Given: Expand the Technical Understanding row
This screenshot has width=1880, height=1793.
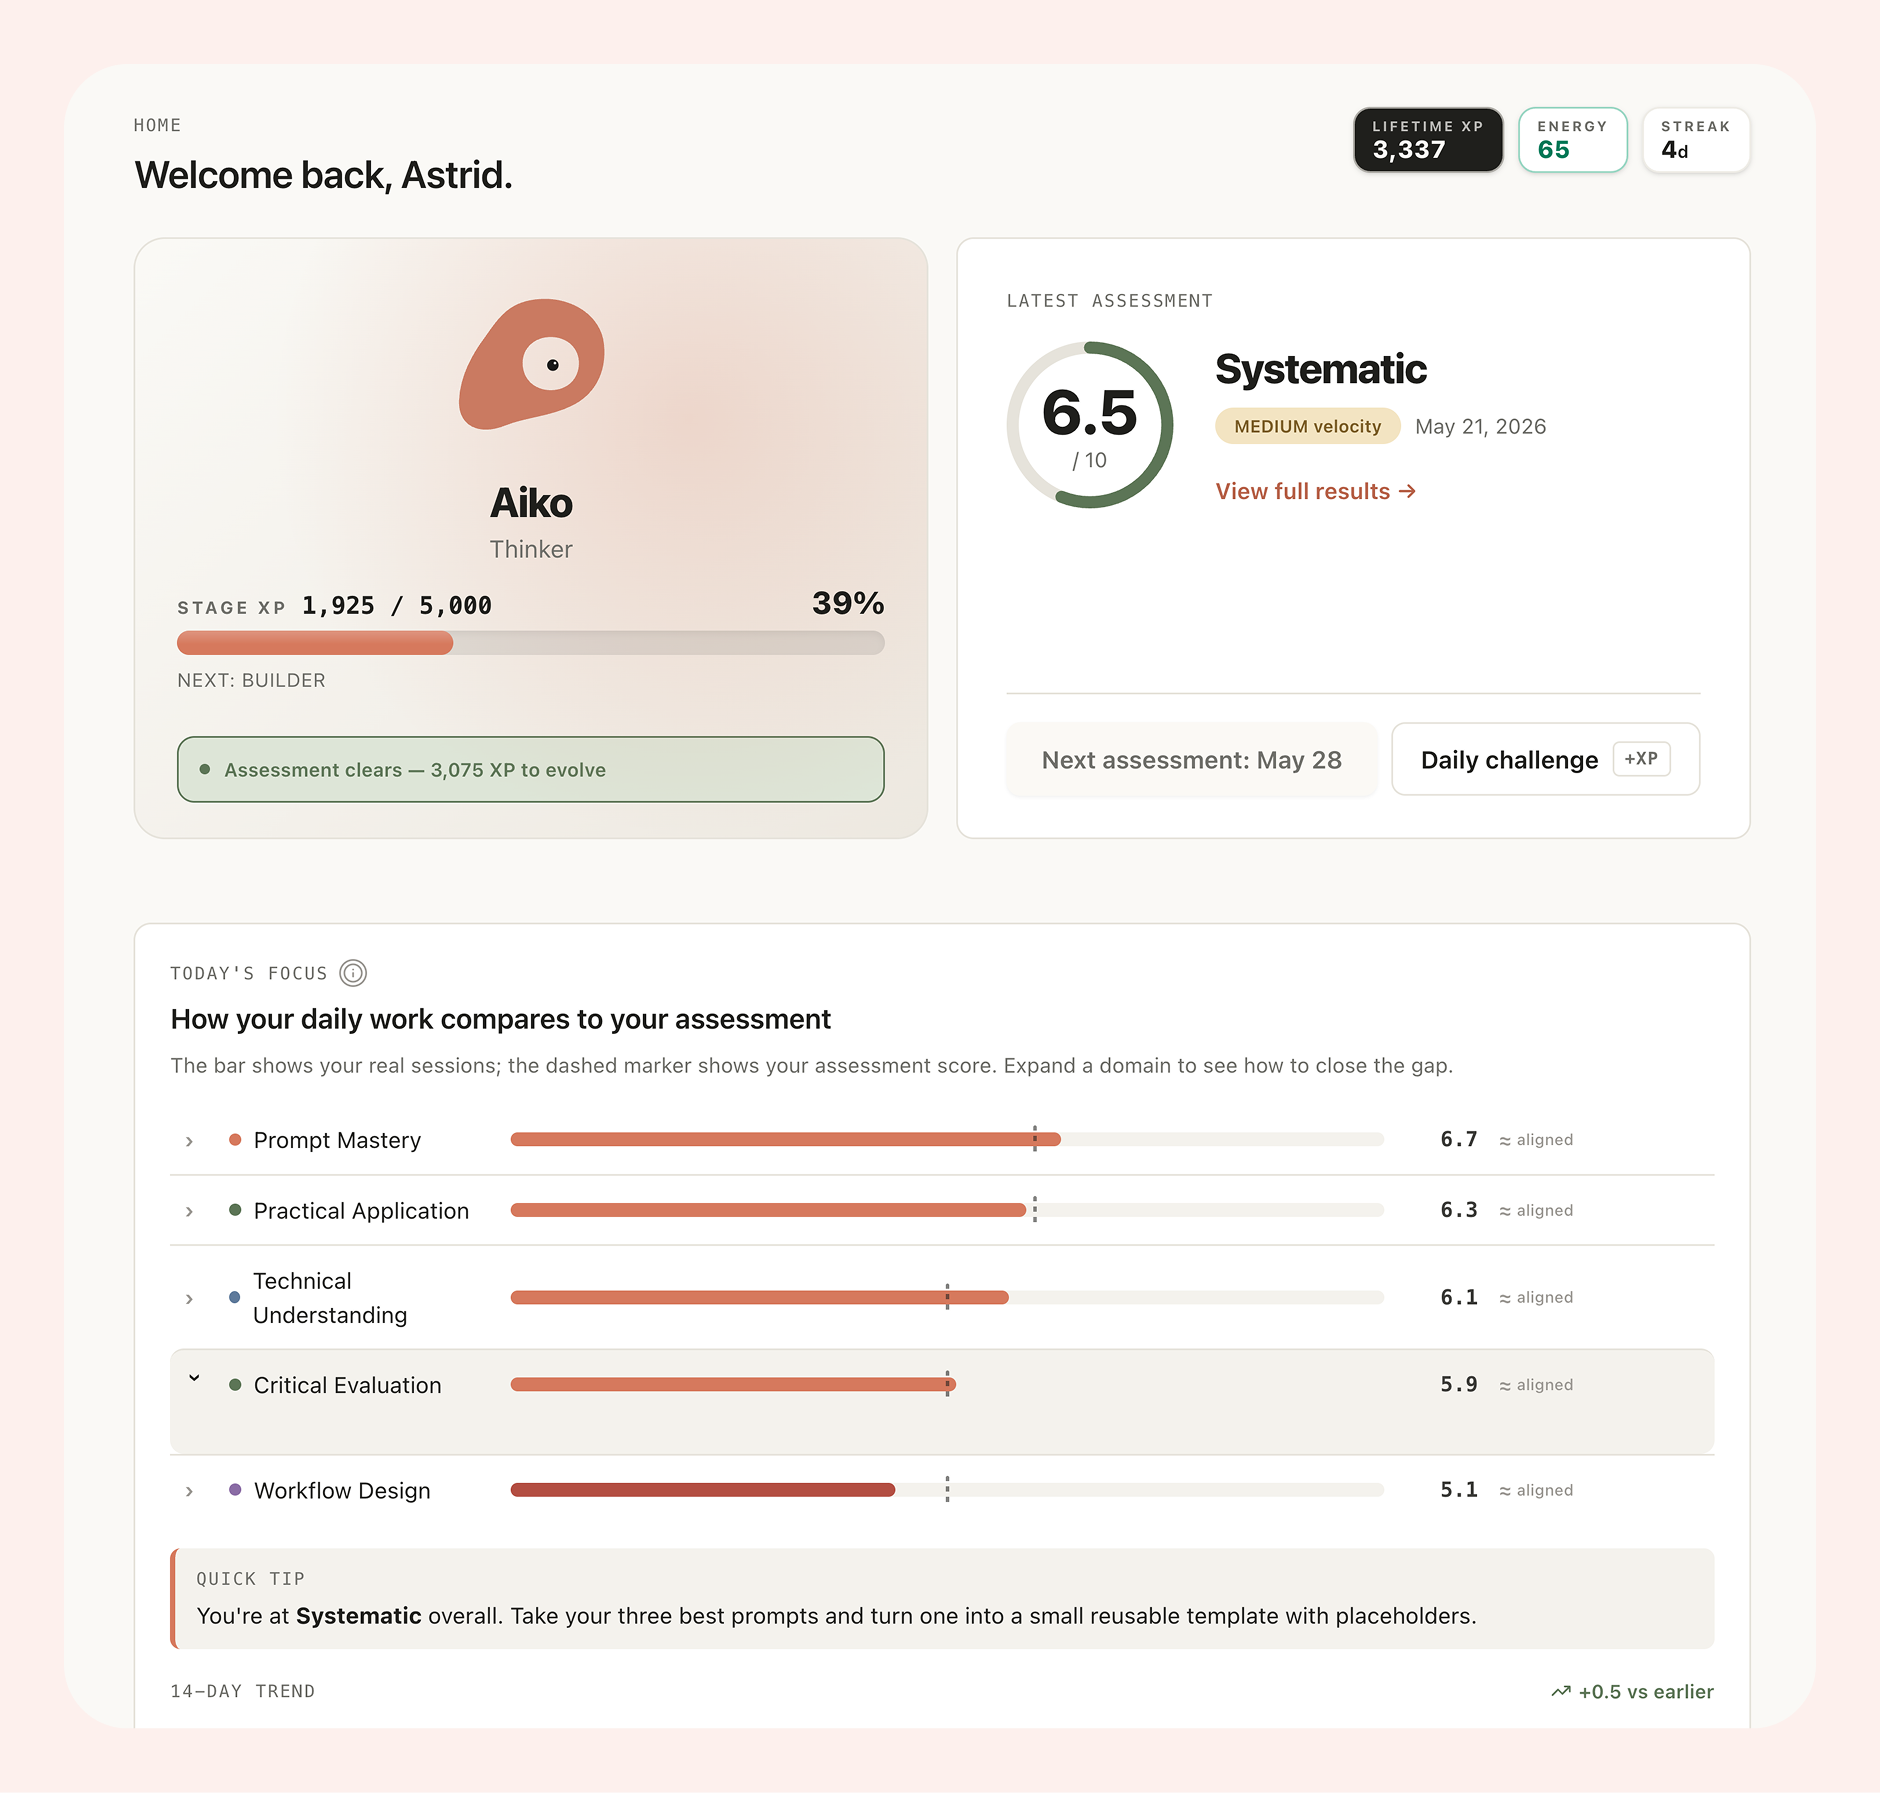Looking at the screenshot, I should click(189, 1298).
